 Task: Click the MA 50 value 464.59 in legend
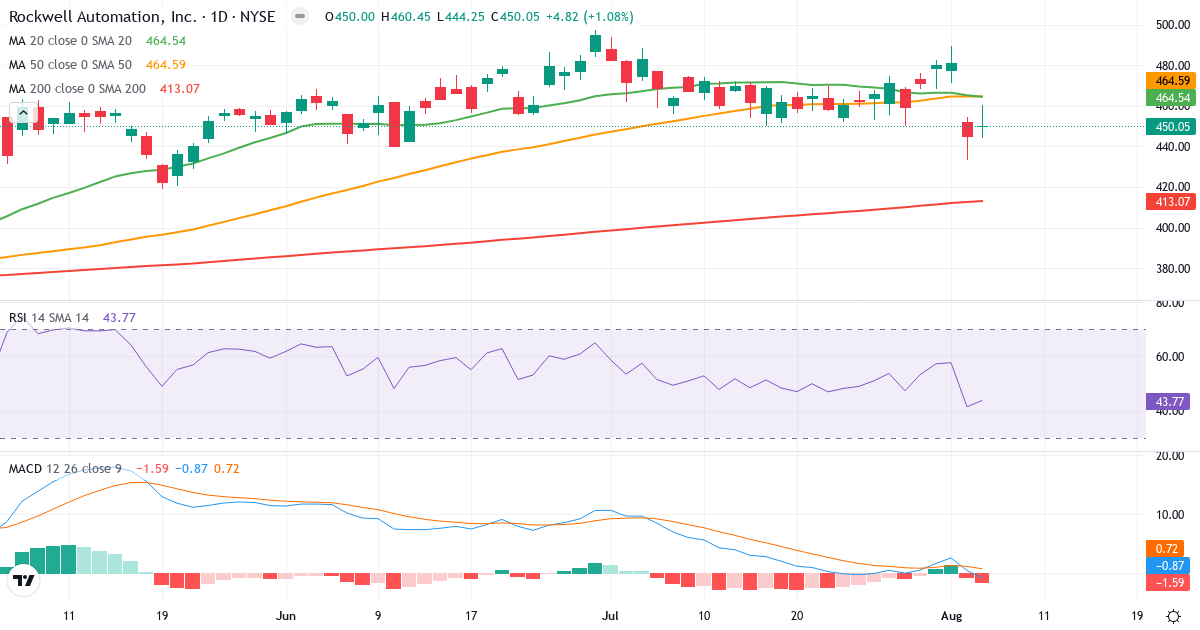(166, 65)
